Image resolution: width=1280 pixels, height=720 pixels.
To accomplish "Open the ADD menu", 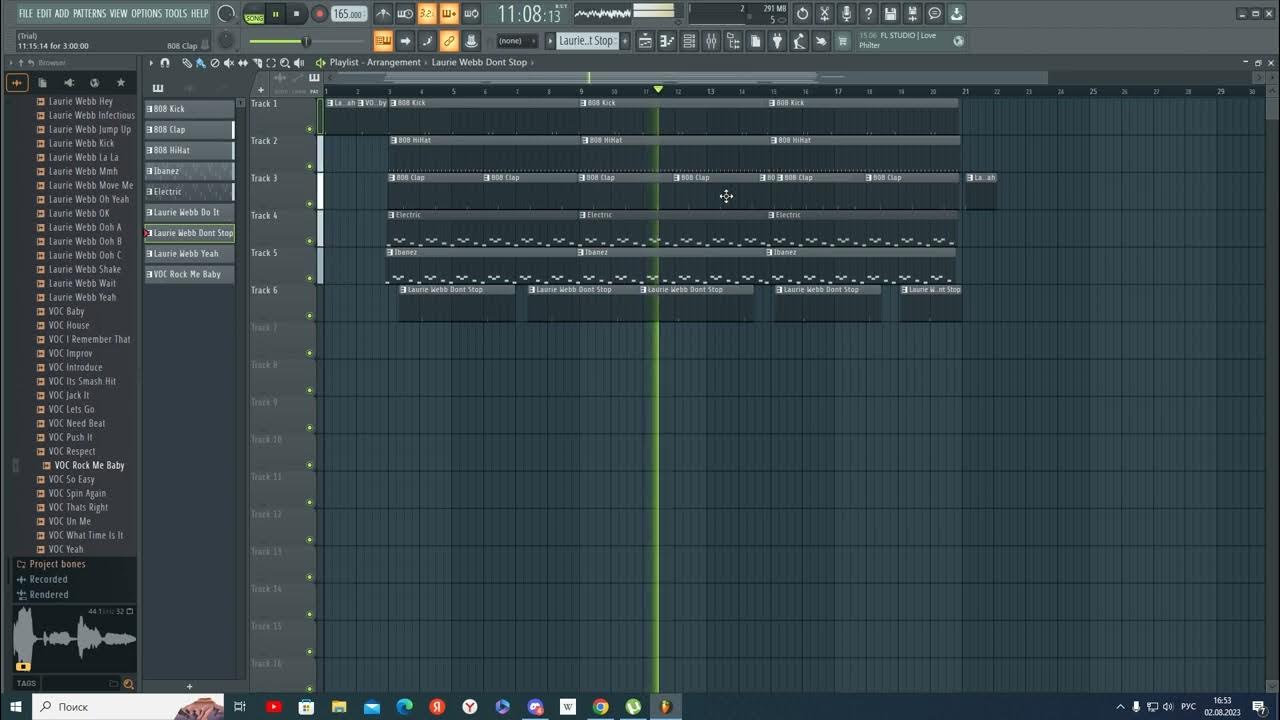I will [62, 13].
